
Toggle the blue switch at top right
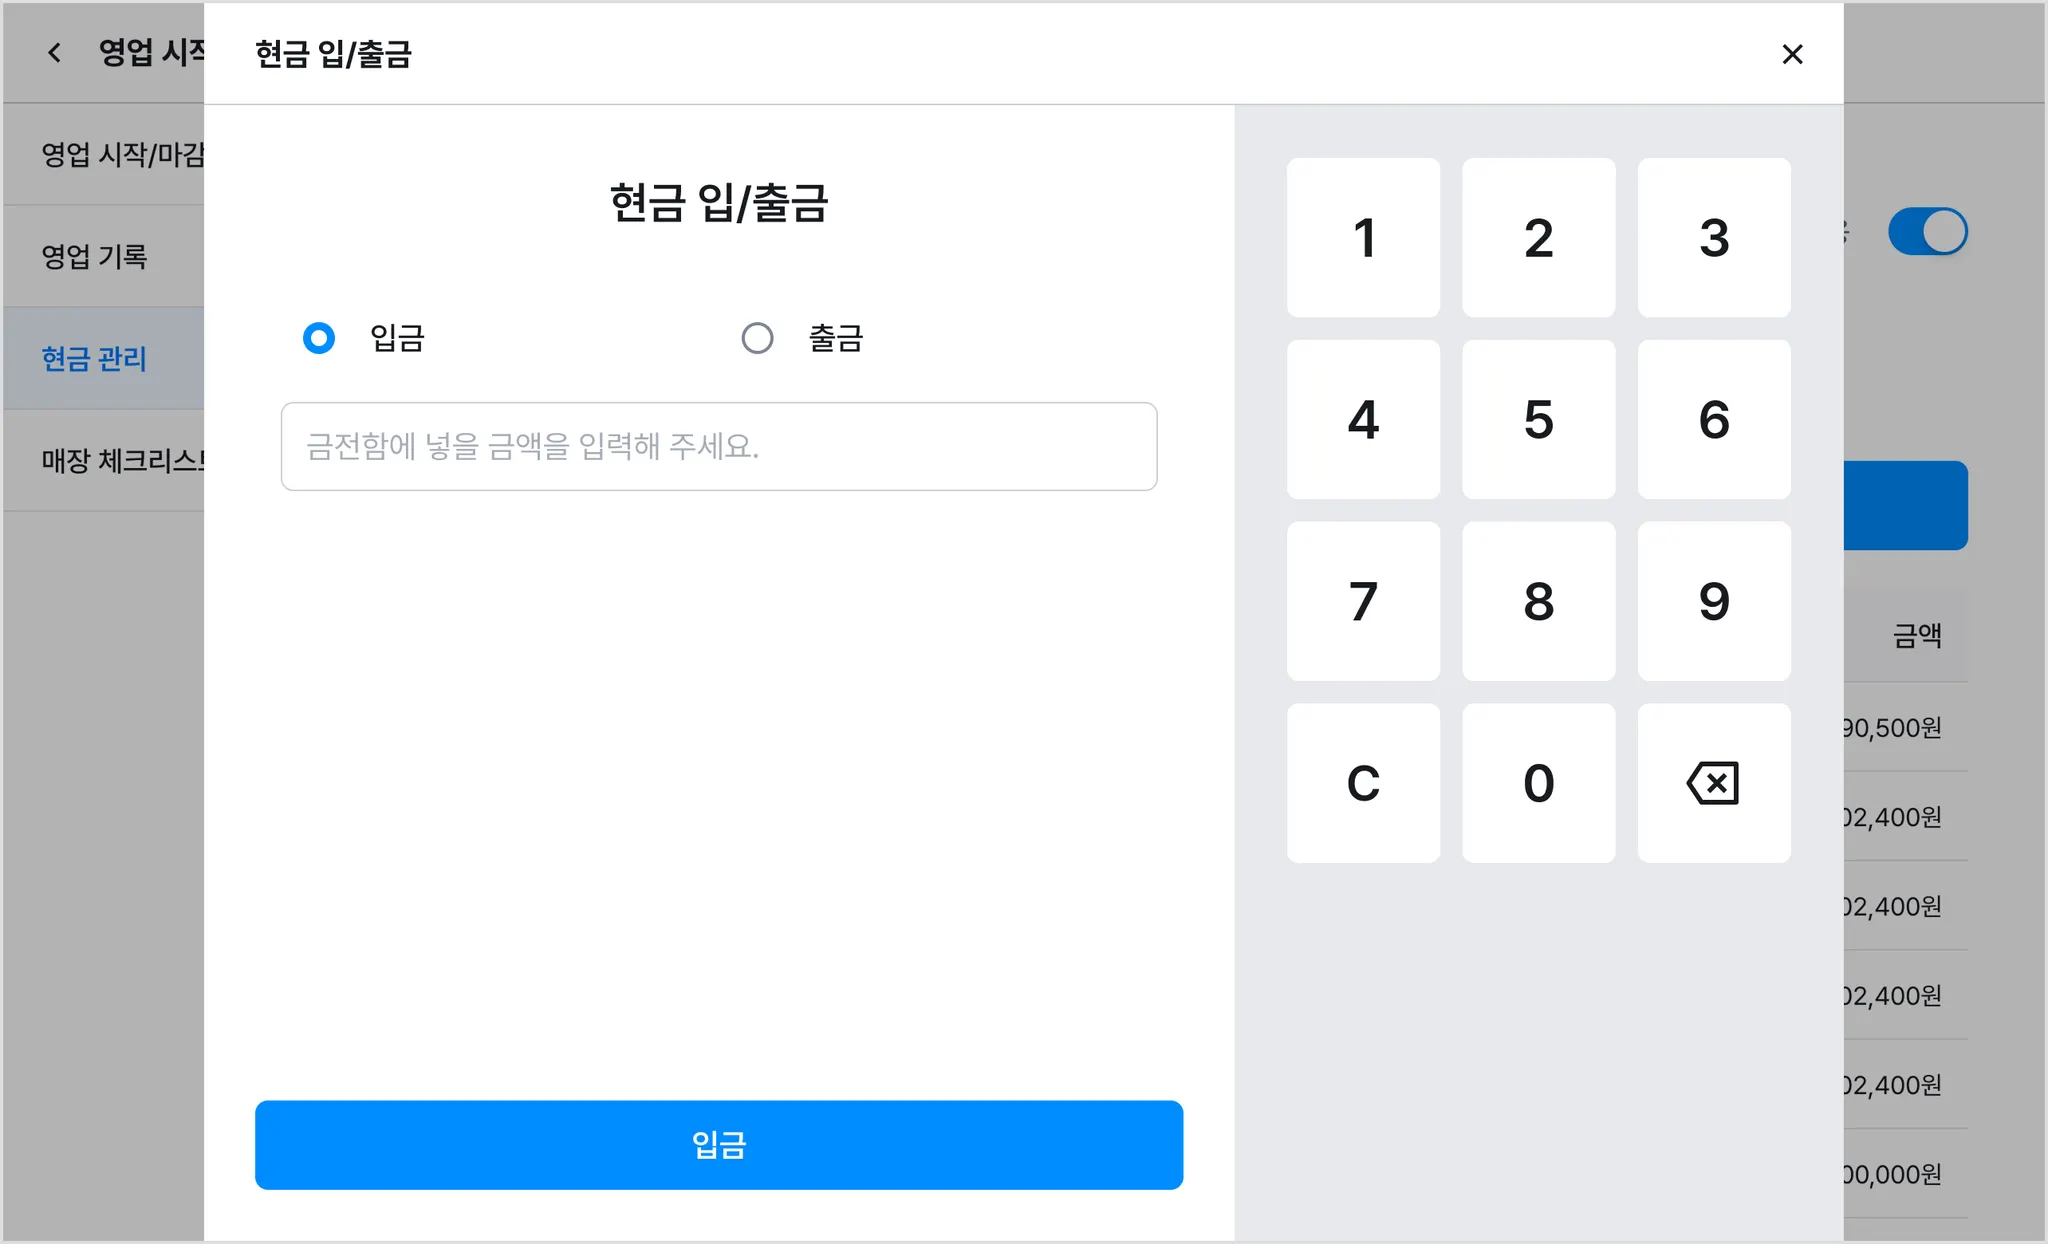point(1927,232)
